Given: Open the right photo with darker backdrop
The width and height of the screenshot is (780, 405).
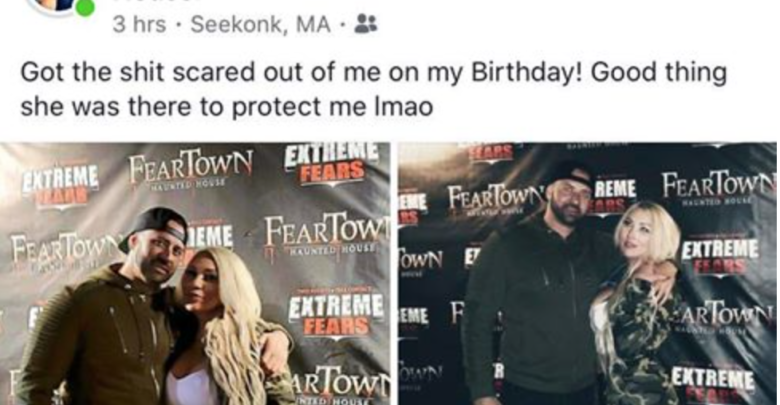Looking at the screenshot, I should click(x=587, y=274).
